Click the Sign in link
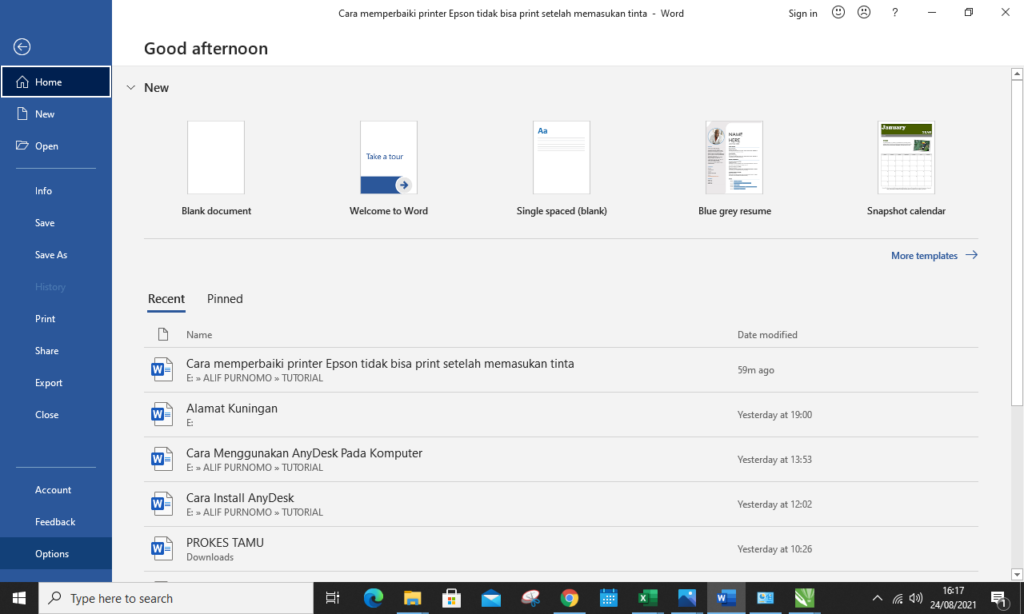This screenshot has height=614, width=1024. 803,13
